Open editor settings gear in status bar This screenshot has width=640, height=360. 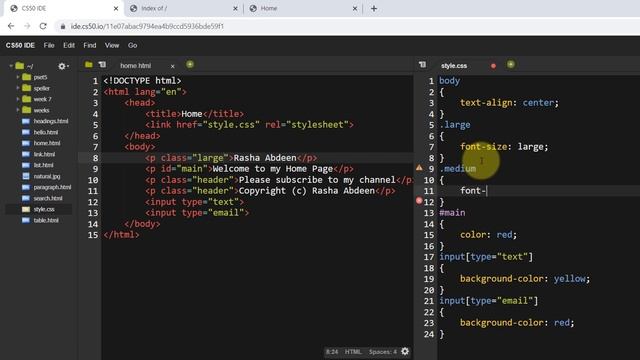click(405, 351)
